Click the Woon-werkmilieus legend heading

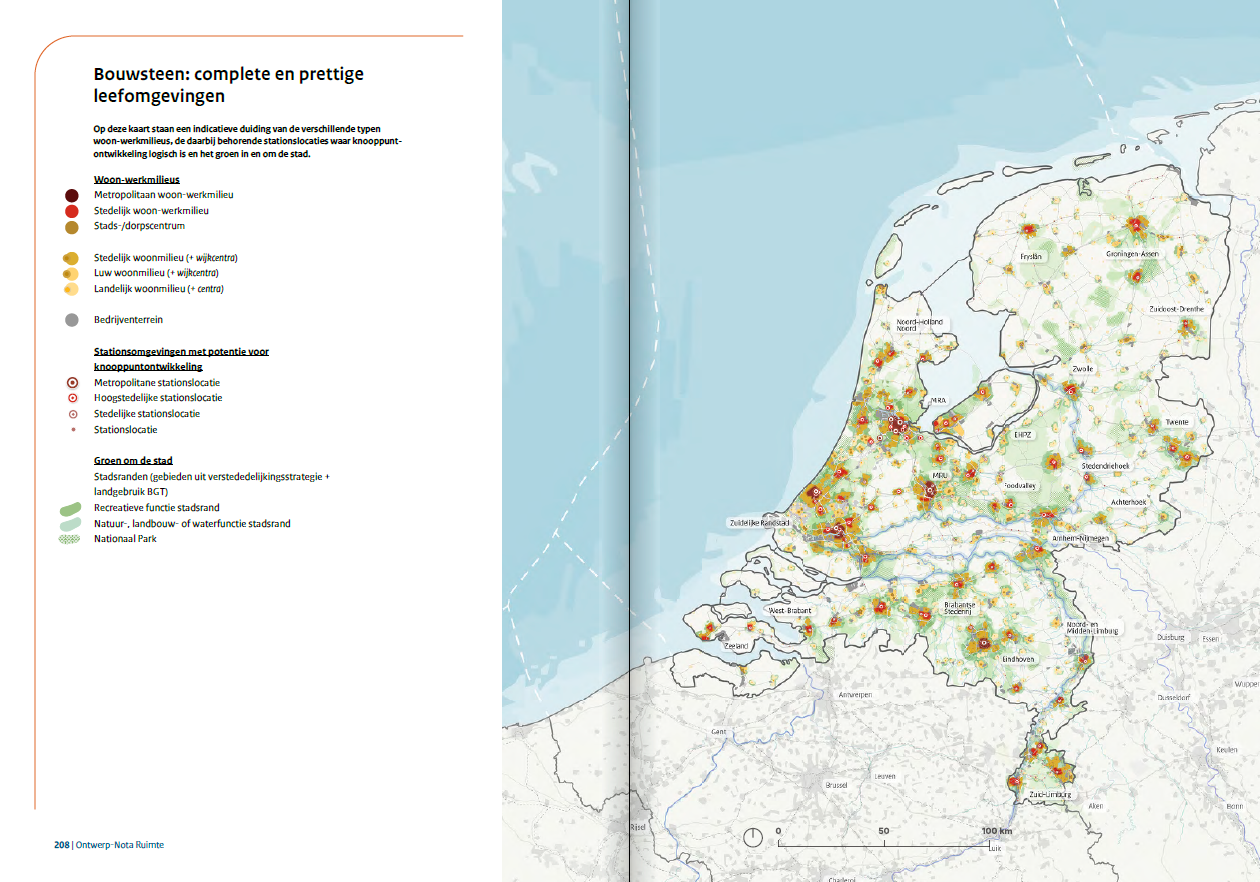(x=136, y=179)
